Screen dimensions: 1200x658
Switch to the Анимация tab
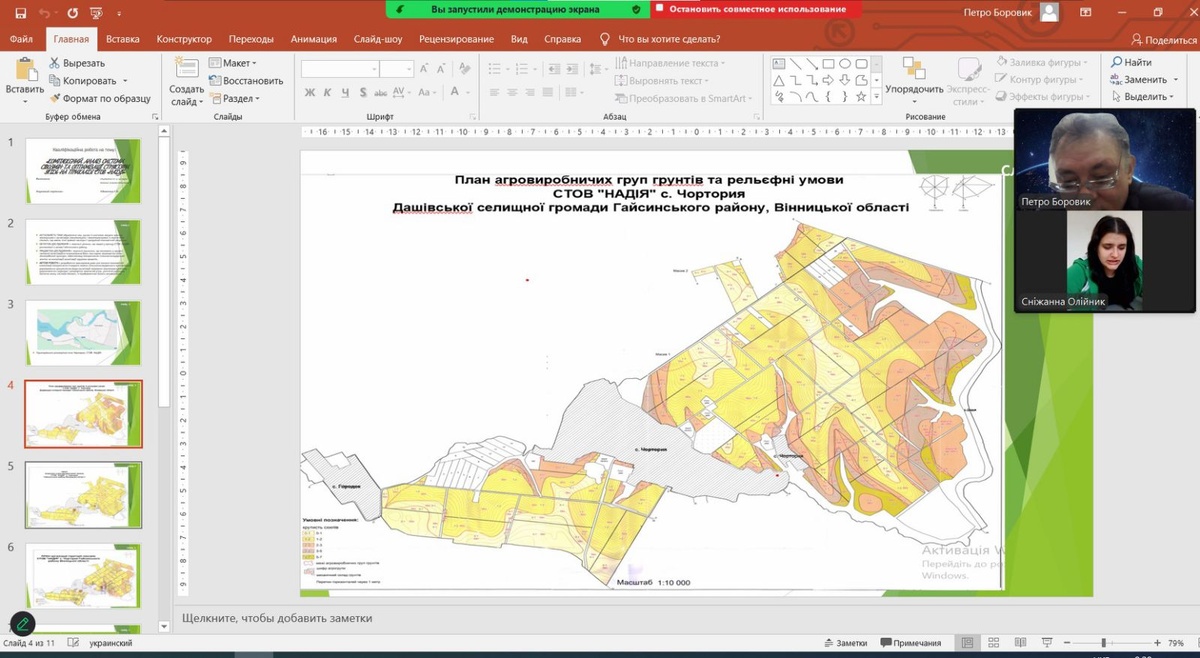tap(313, 39)
